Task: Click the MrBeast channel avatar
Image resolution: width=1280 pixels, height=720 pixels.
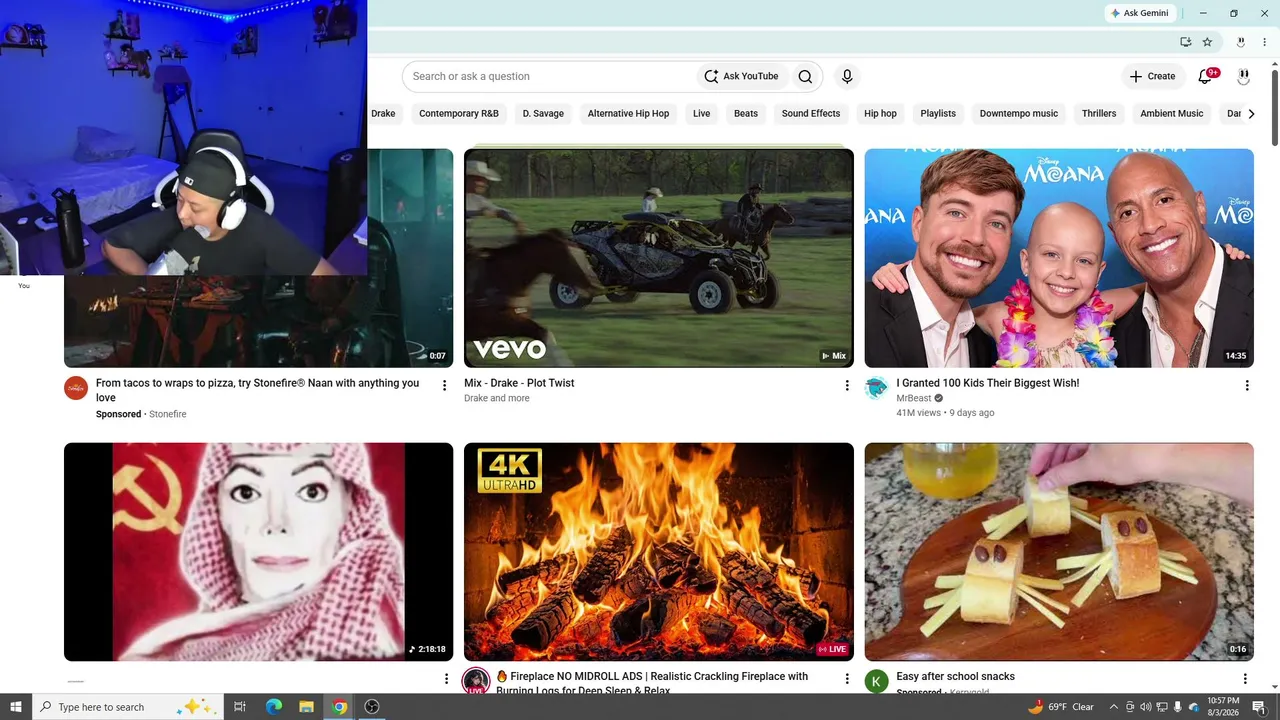Action: pos(876,388)
